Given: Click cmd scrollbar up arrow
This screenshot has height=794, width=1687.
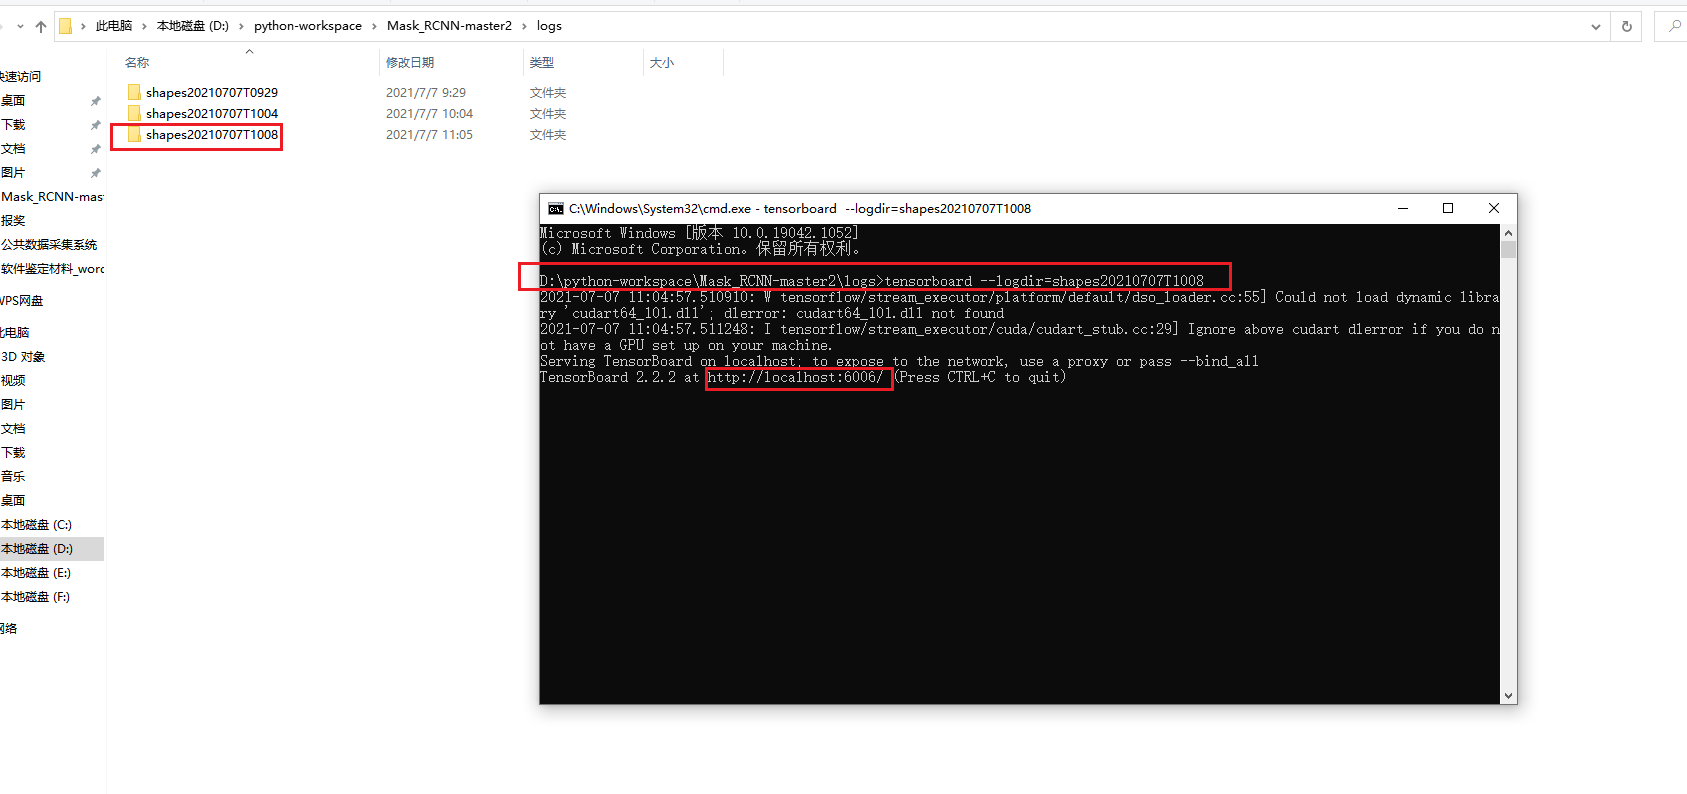Looking at the screenshot, I should (1508, 233).
